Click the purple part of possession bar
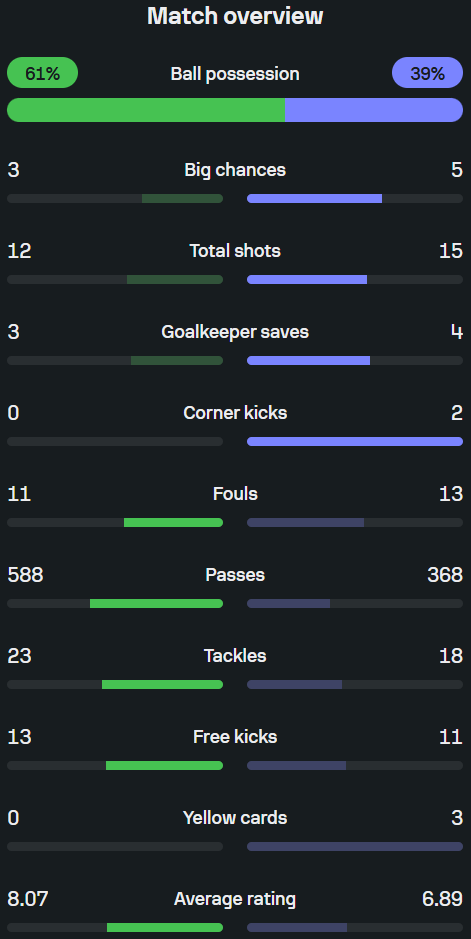This screenshot has height=939, width=471. pos(374,110)
